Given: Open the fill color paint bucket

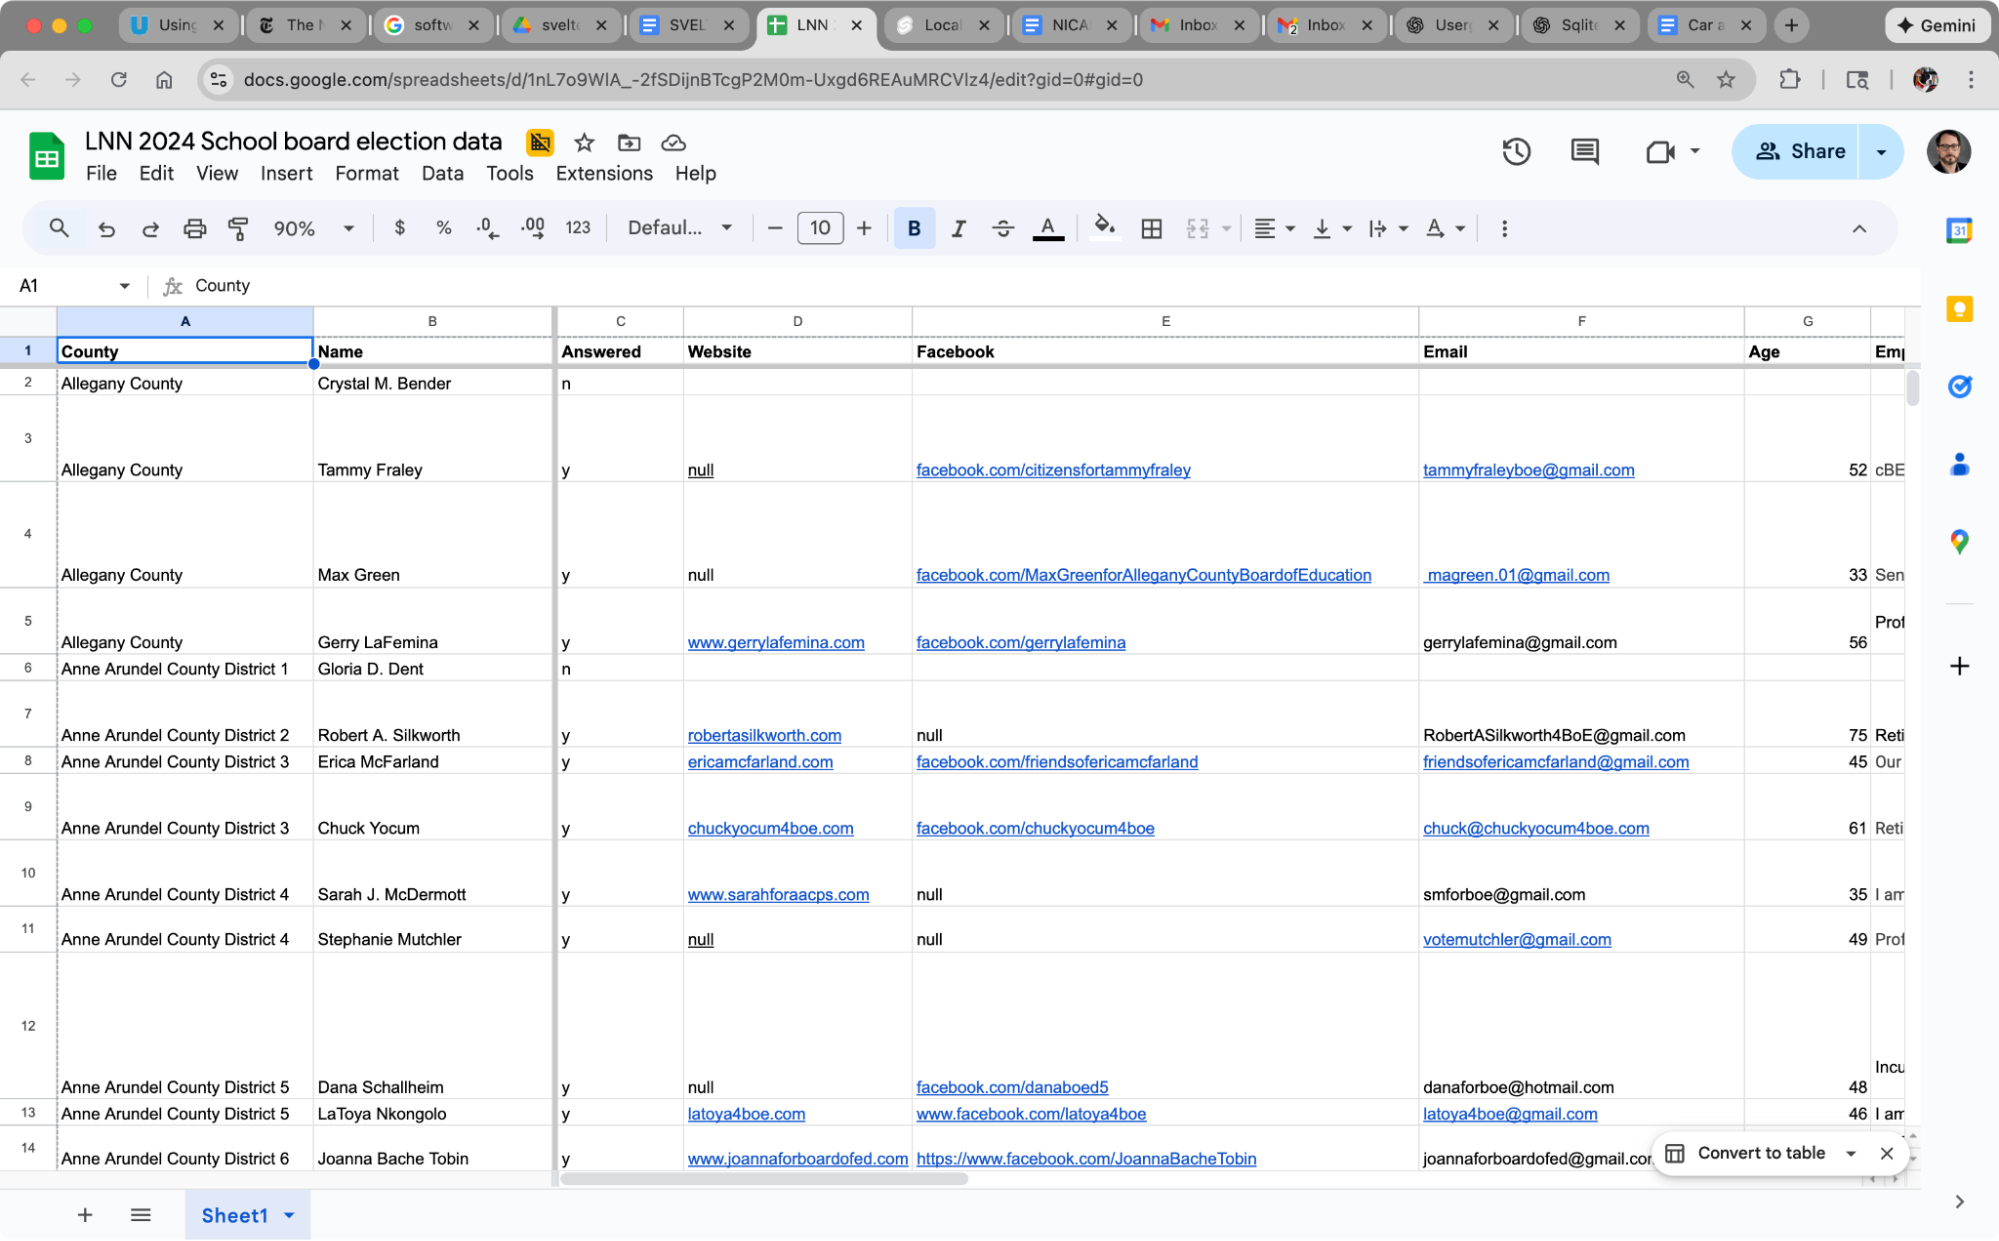Looking at the screenshot, I should [1104, 228].
